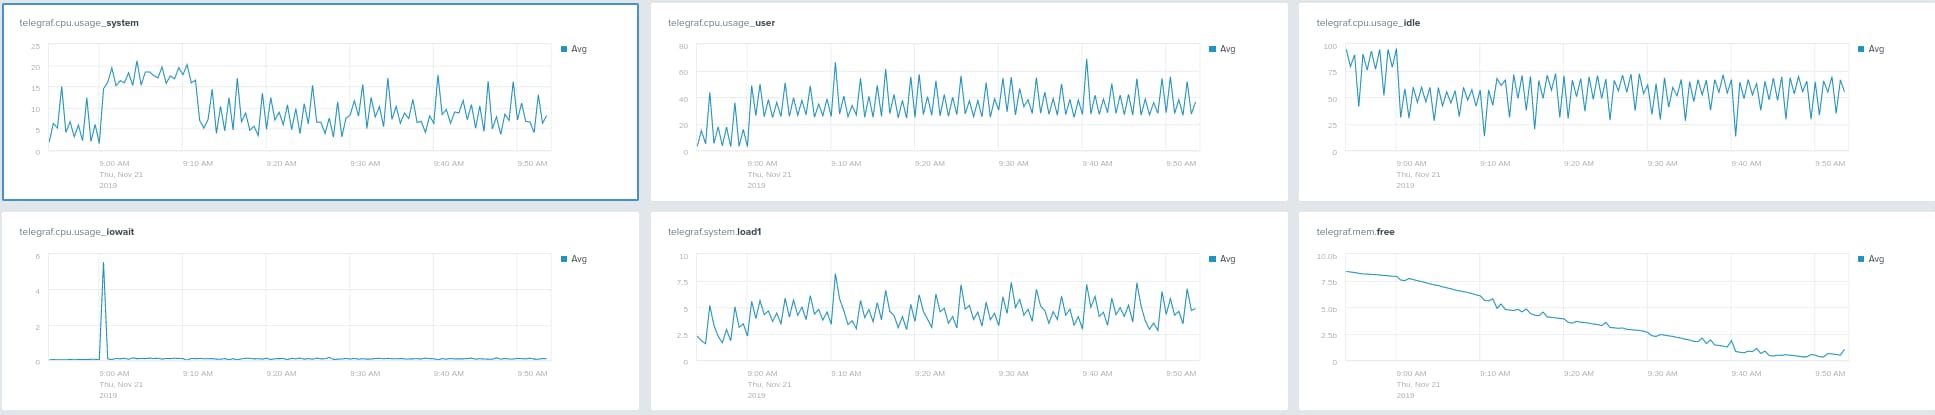Screen dimensions: 1935x415
Task: Toggle Avg series in usage_idle chart legend
Action: click(x=1870, y=49)
